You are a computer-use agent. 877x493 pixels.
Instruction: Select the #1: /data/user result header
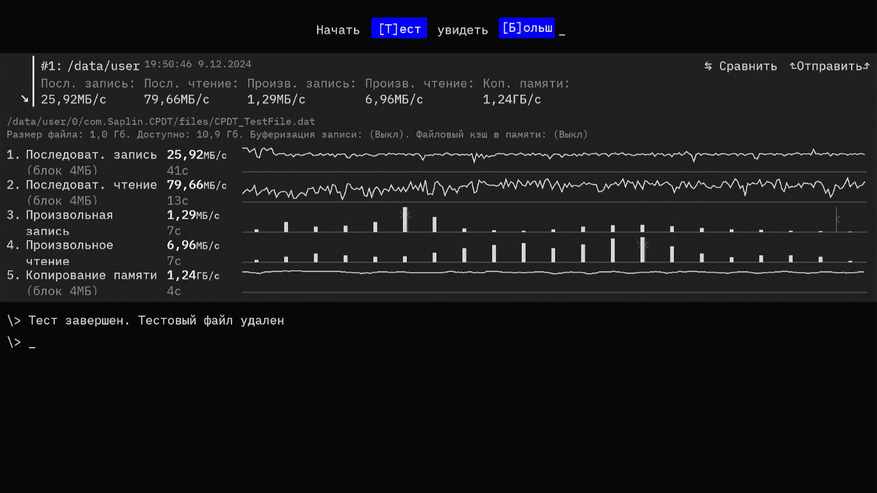tap(90, 66)
